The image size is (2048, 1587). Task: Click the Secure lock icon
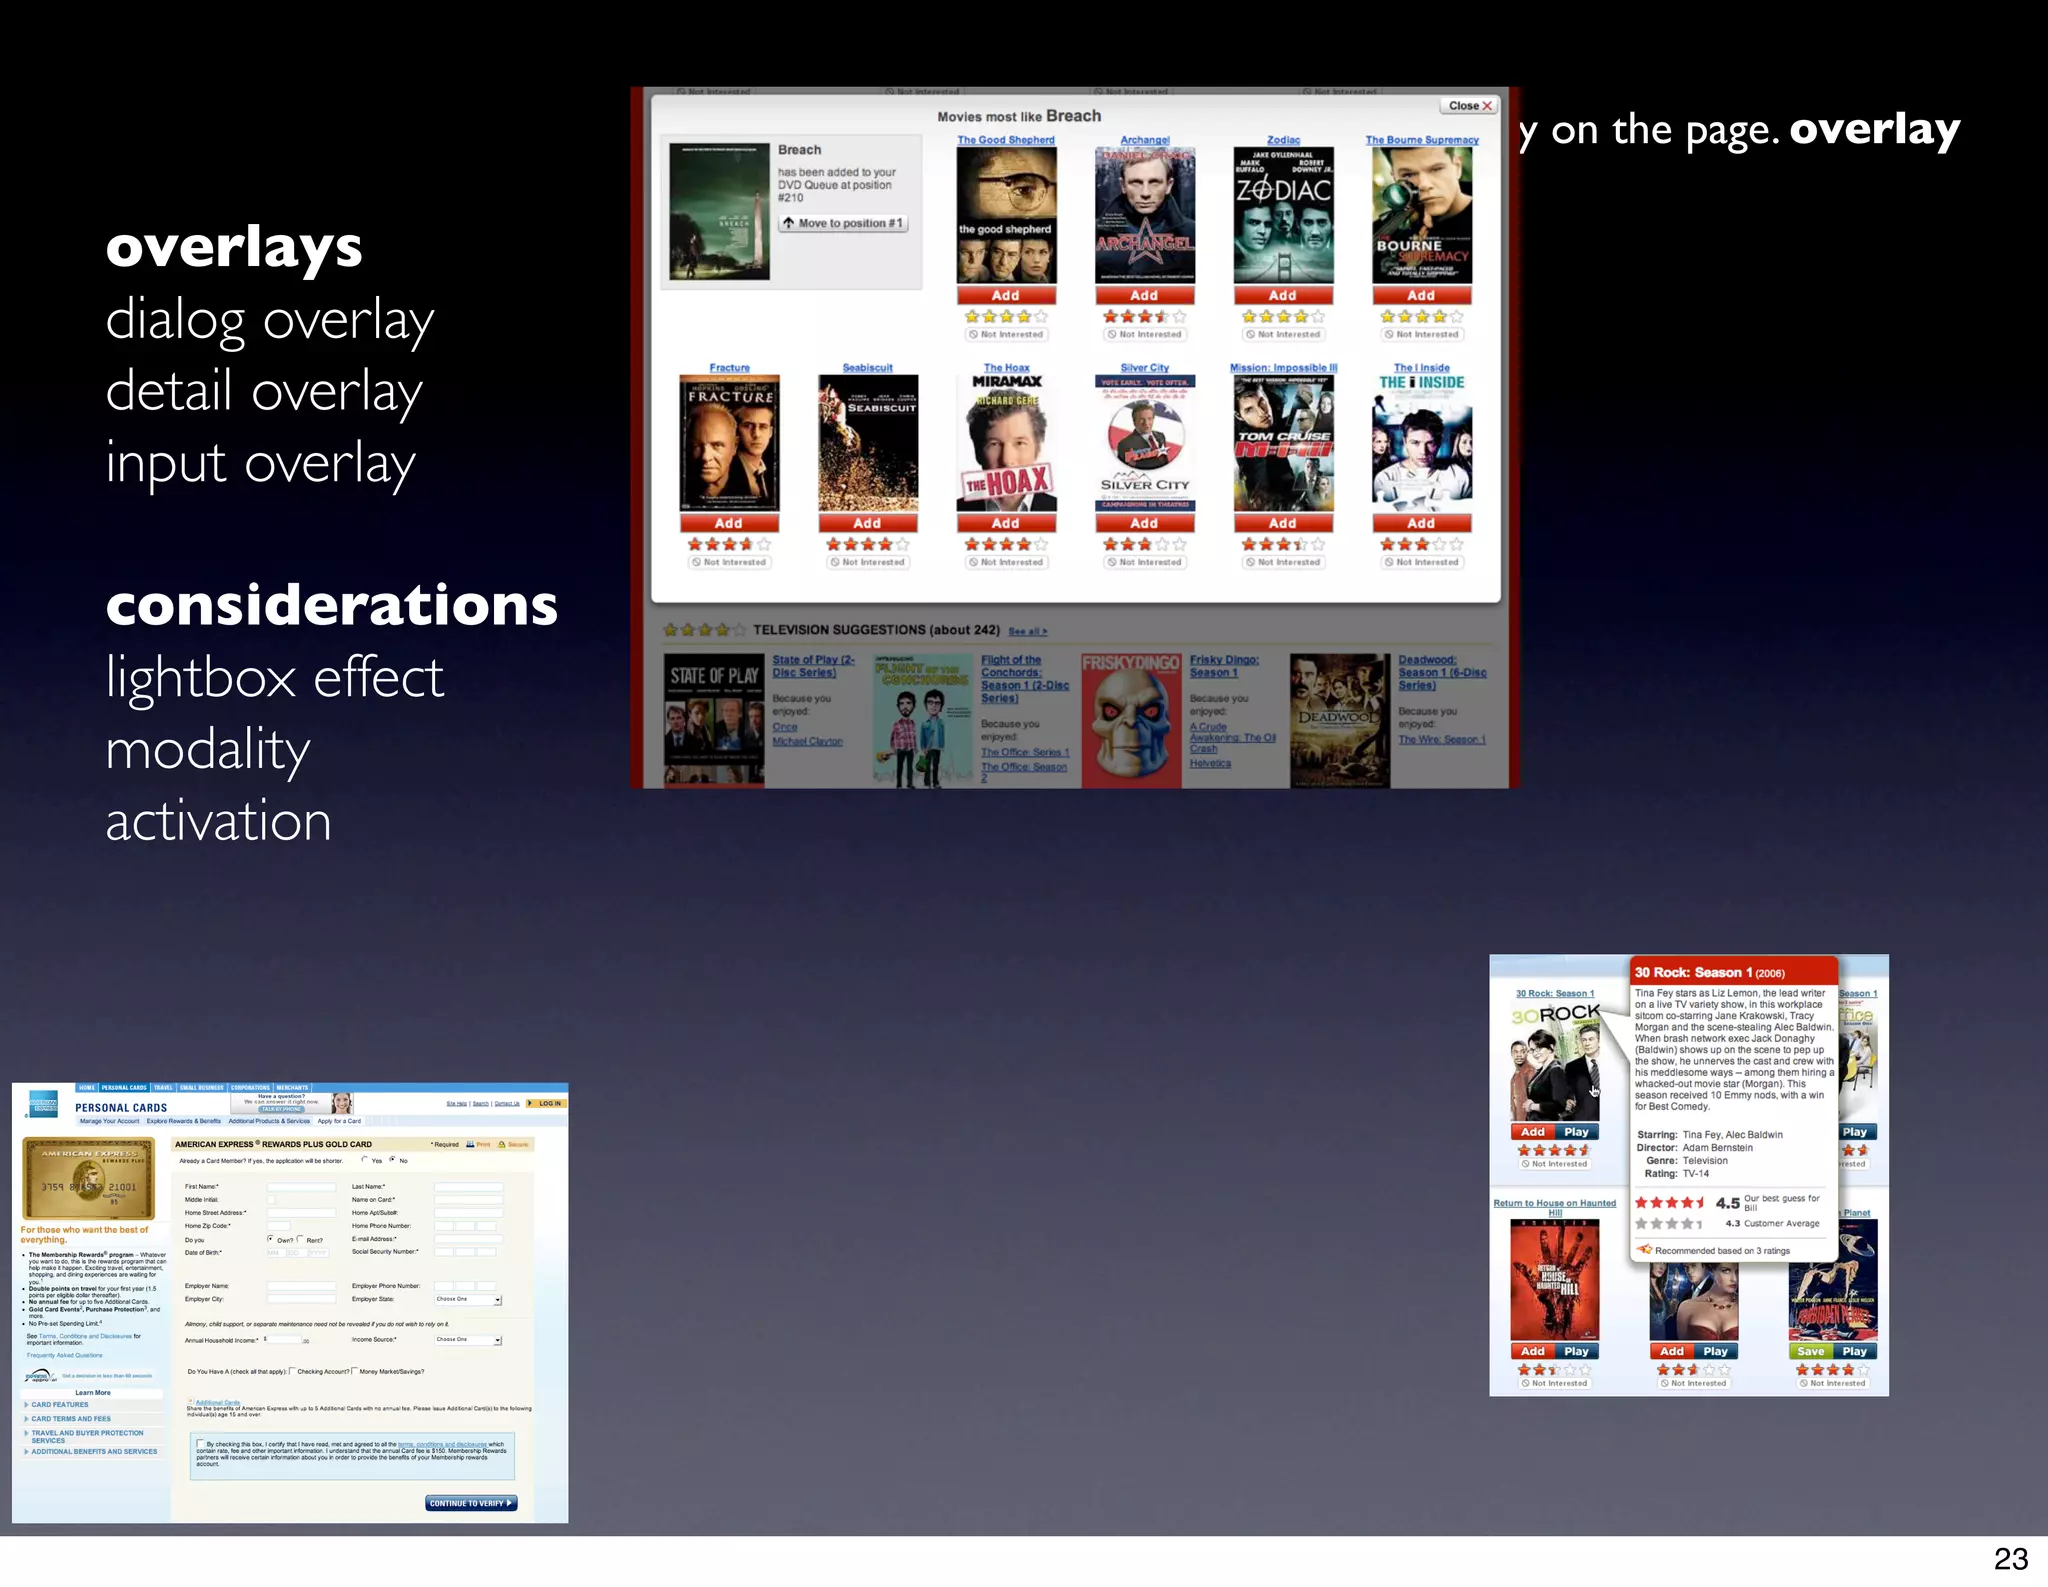point(501,1144)
